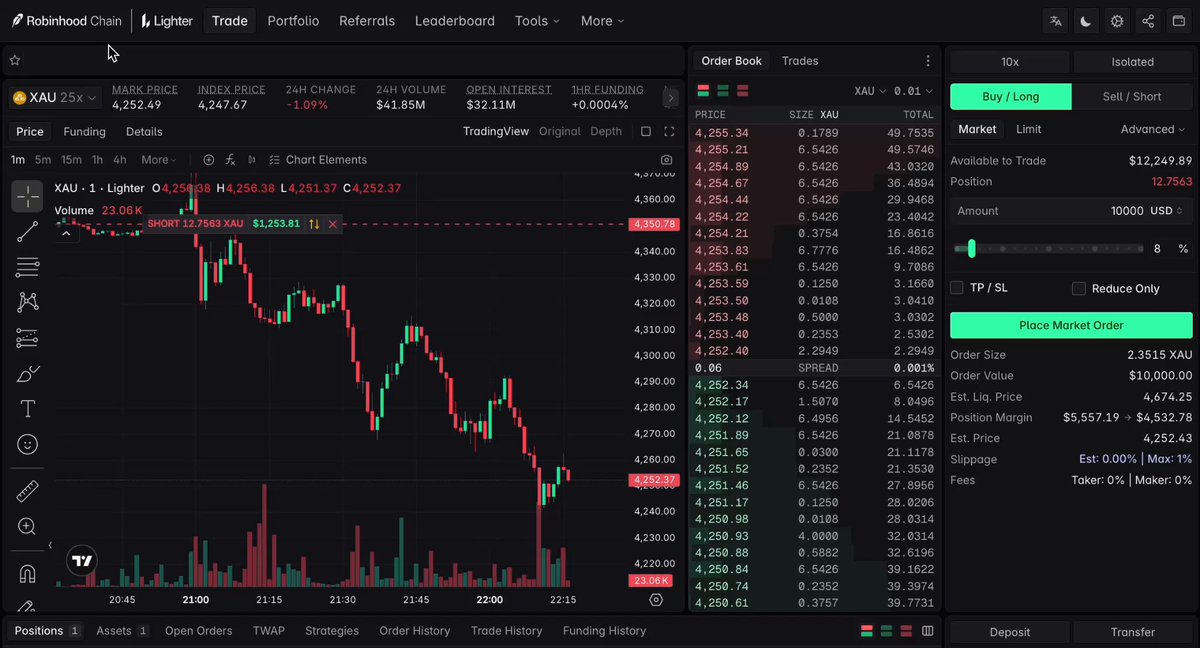Activate the ruler measure tool
Viewport: 1200px width, 648px height.
(x=27, y=491)
